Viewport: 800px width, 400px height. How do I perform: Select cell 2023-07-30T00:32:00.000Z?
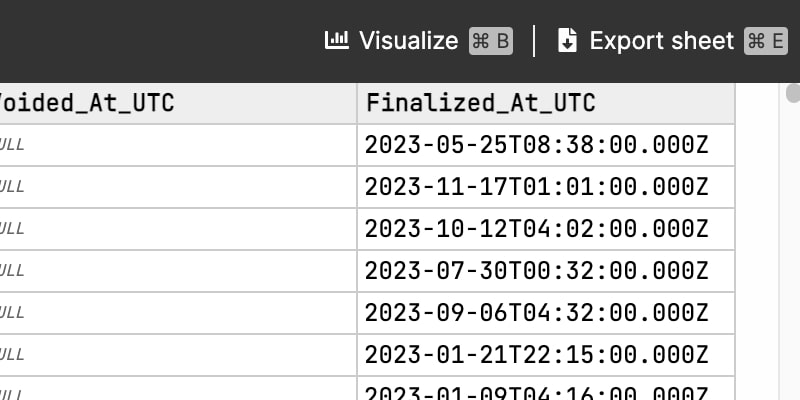tap(546, 271)
